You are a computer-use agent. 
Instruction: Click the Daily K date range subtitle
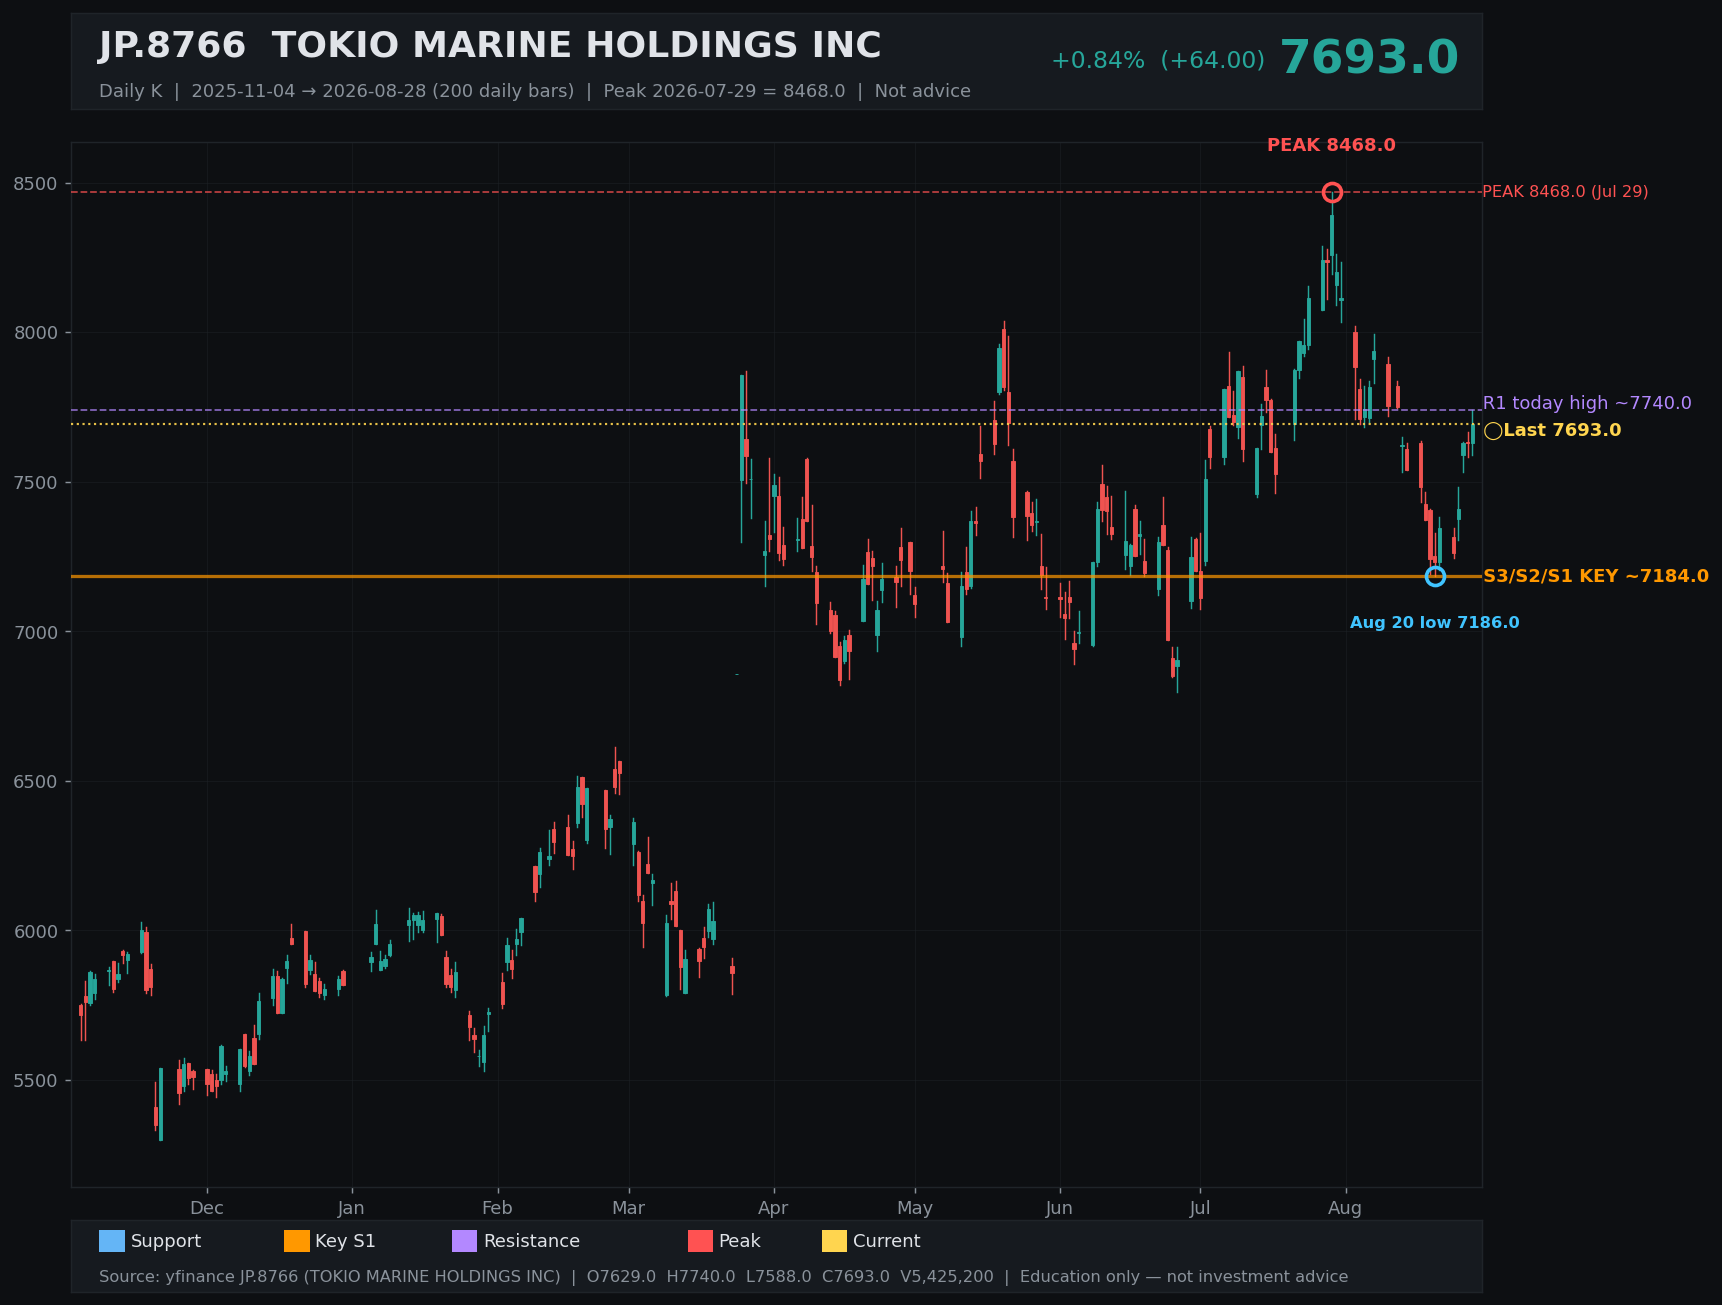point(535,91)
